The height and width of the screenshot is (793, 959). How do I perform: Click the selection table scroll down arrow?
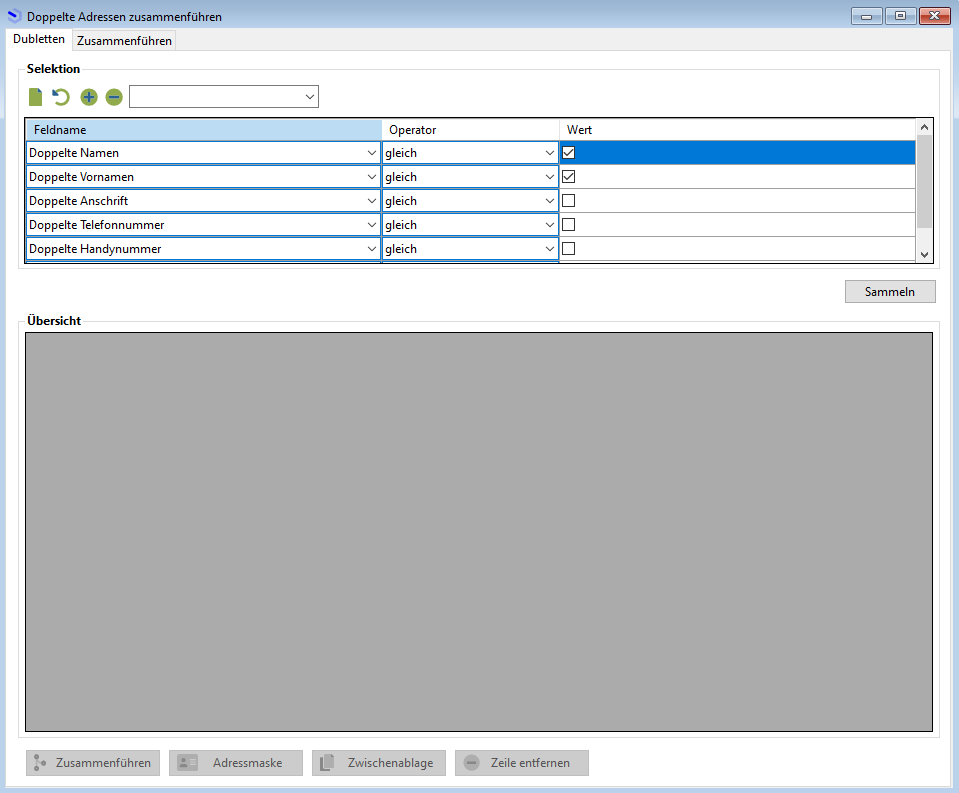[924, 254]
